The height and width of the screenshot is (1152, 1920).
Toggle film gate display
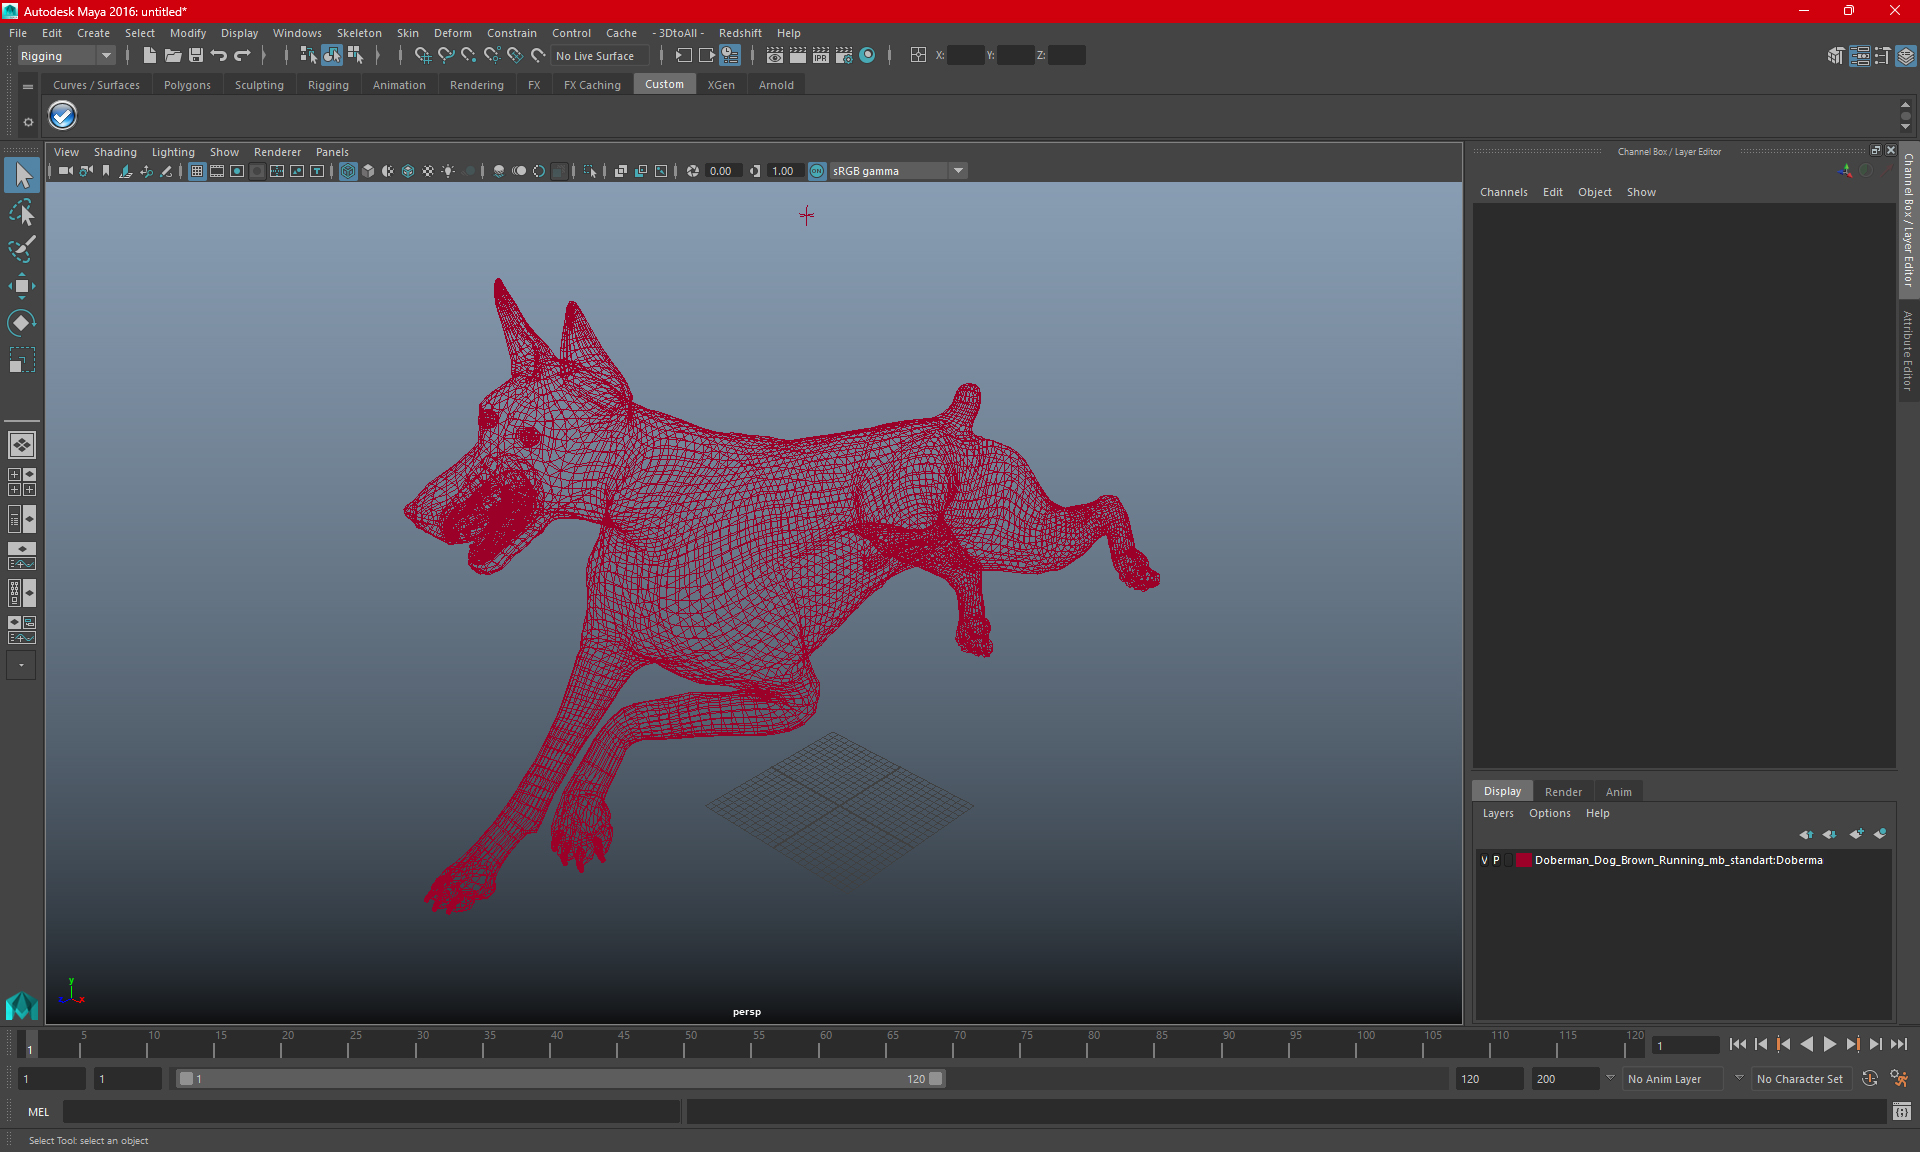217,171
